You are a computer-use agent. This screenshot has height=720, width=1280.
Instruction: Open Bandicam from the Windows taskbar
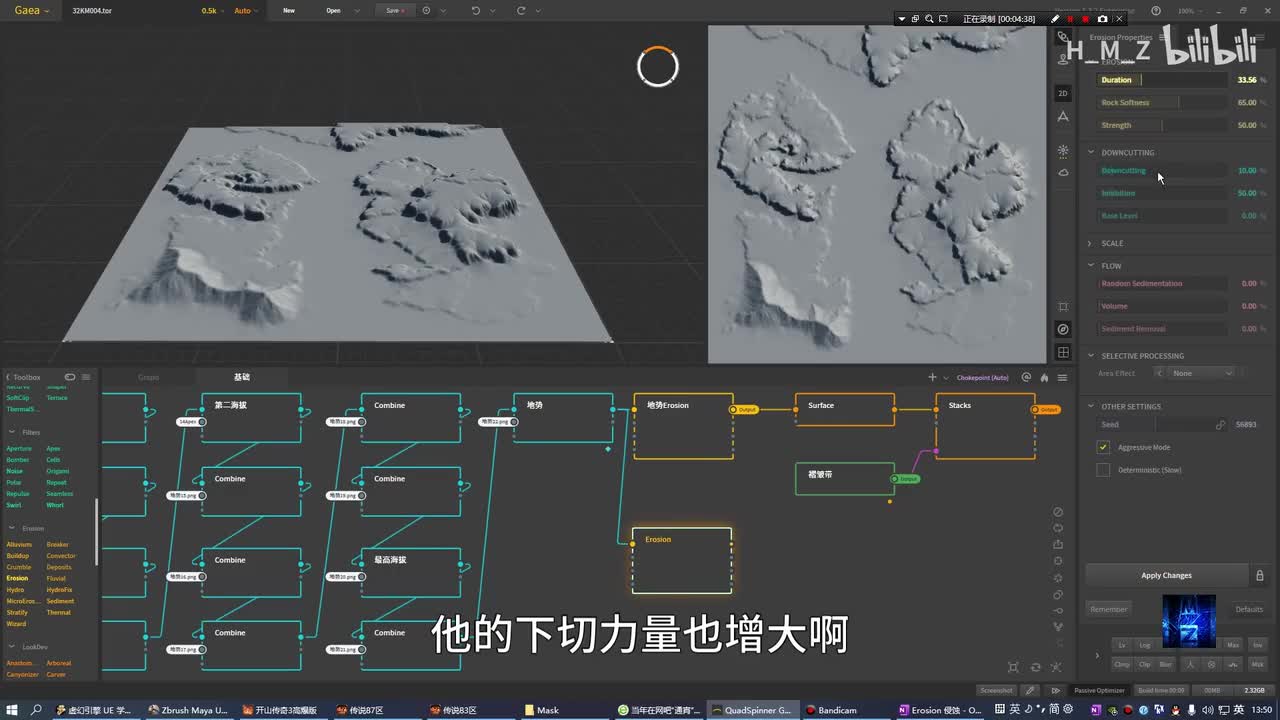838,710
